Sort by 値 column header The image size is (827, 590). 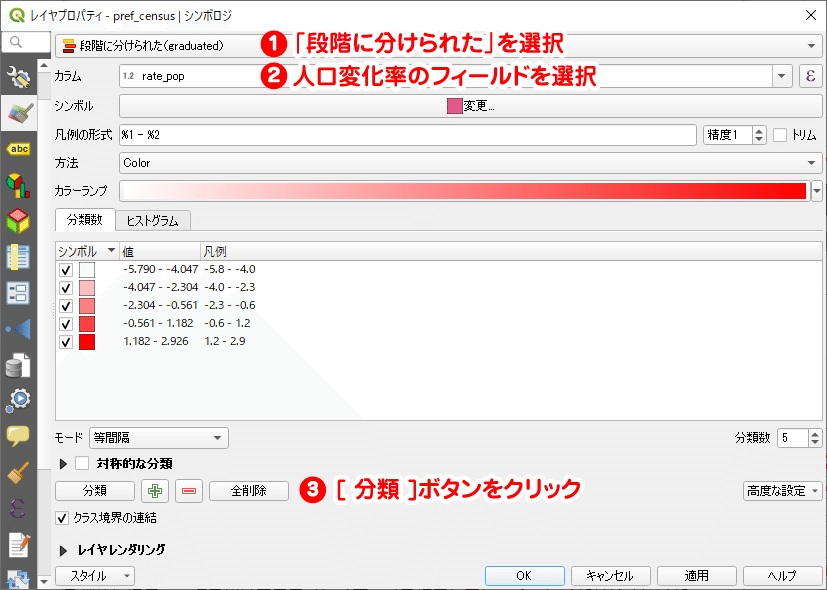point(160,252)
